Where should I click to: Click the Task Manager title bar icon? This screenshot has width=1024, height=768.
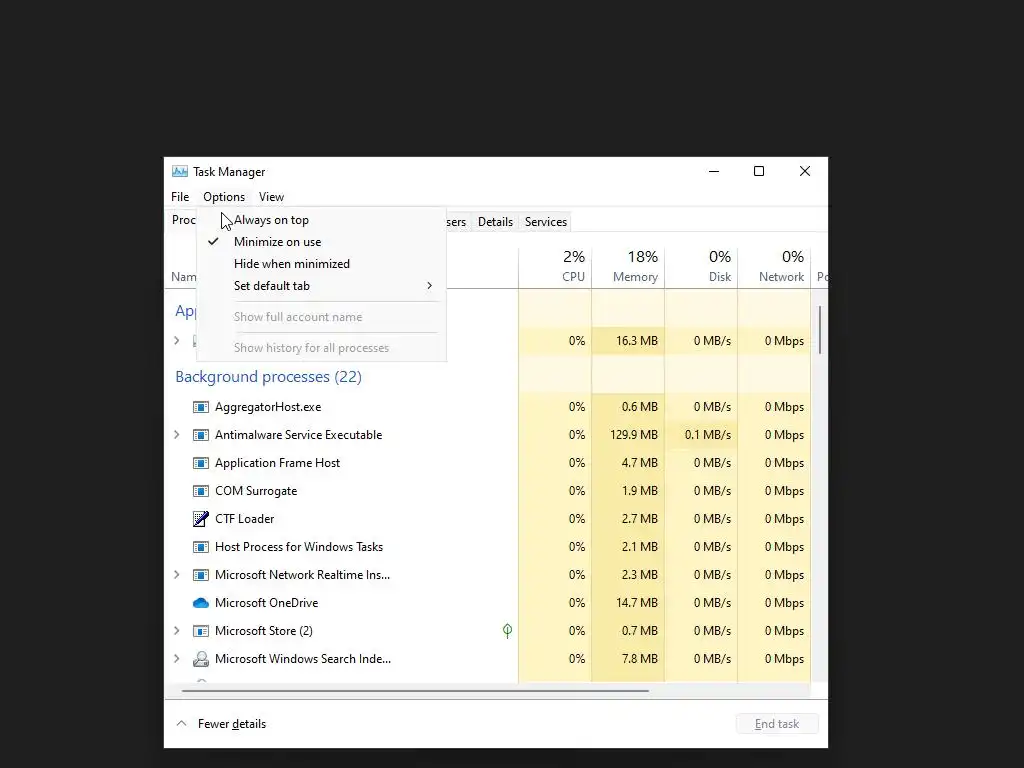click(x=180, y=172)
